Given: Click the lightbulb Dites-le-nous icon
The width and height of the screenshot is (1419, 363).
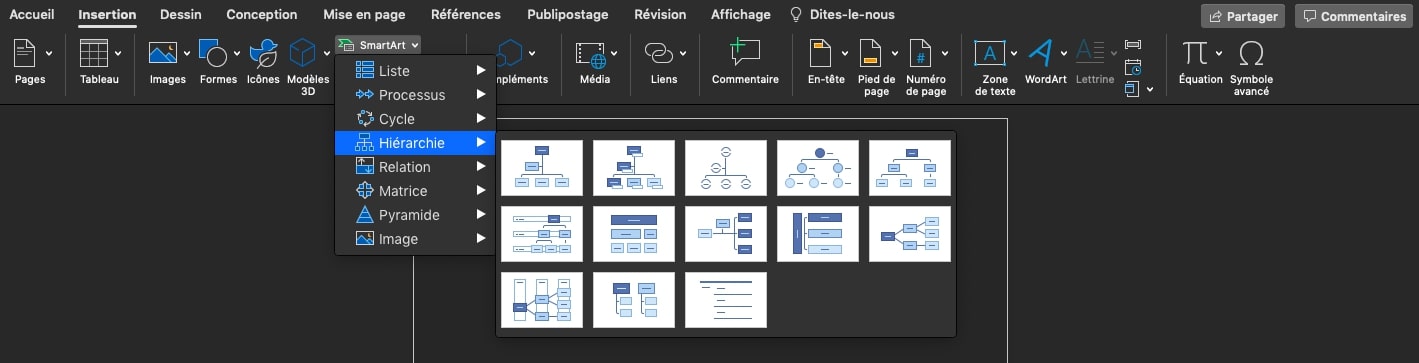Looking at the screenshot, I should point(796,15).
